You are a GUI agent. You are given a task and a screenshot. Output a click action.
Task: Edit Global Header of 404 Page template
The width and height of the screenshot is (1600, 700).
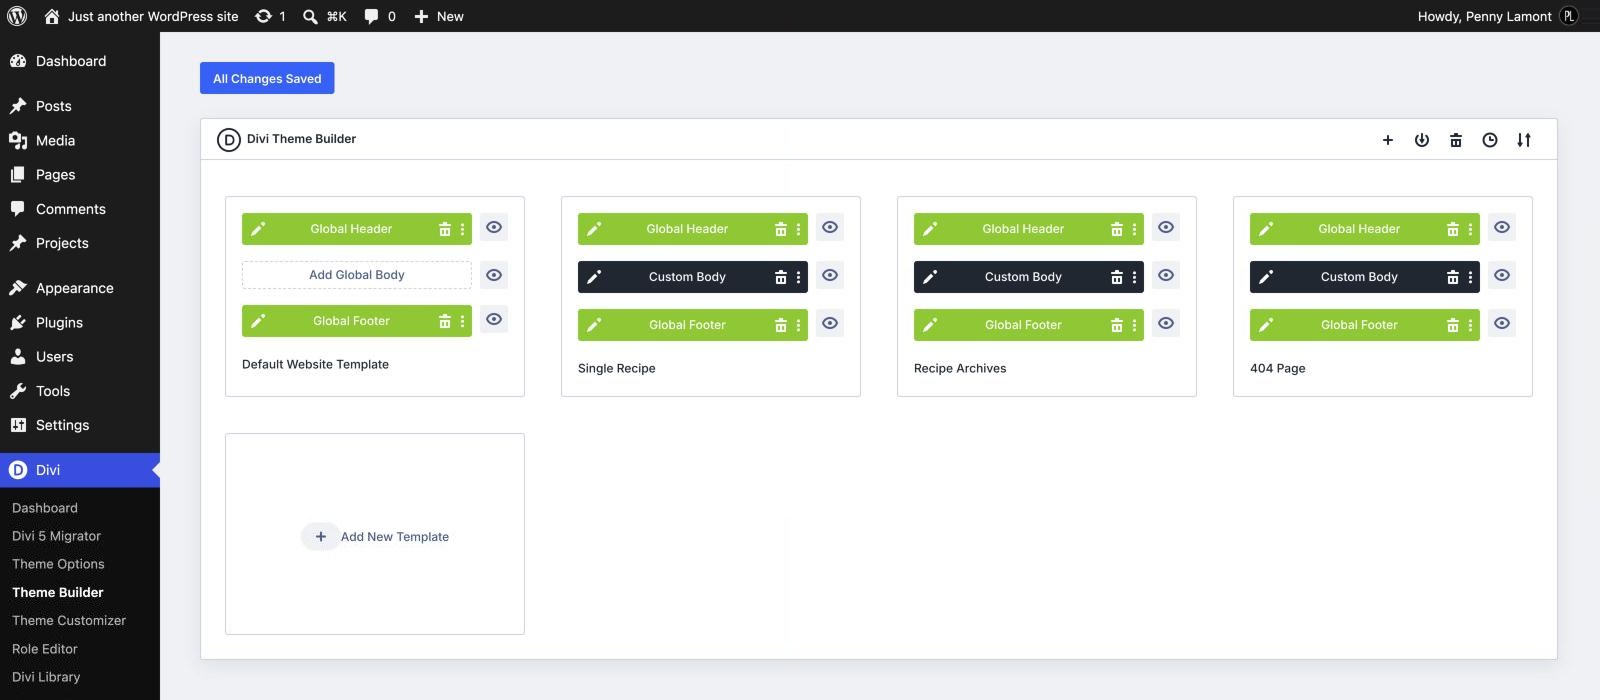(x=1266, y=229)
